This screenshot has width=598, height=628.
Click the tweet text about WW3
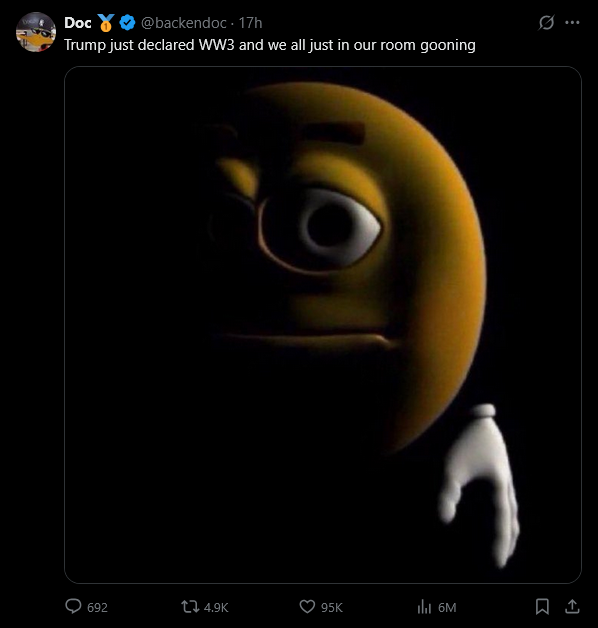(270, 45)
